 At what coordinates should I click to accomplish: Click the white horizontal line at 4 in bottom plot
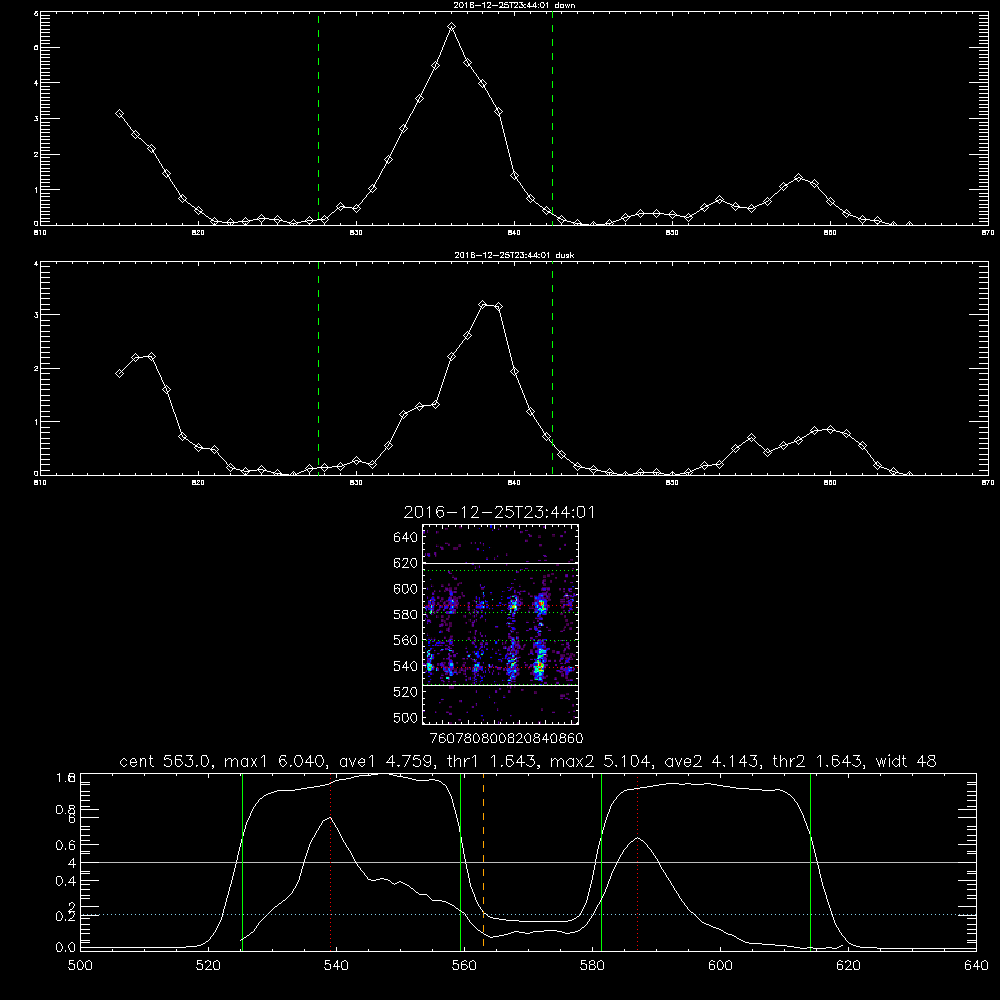pos(528,862)
